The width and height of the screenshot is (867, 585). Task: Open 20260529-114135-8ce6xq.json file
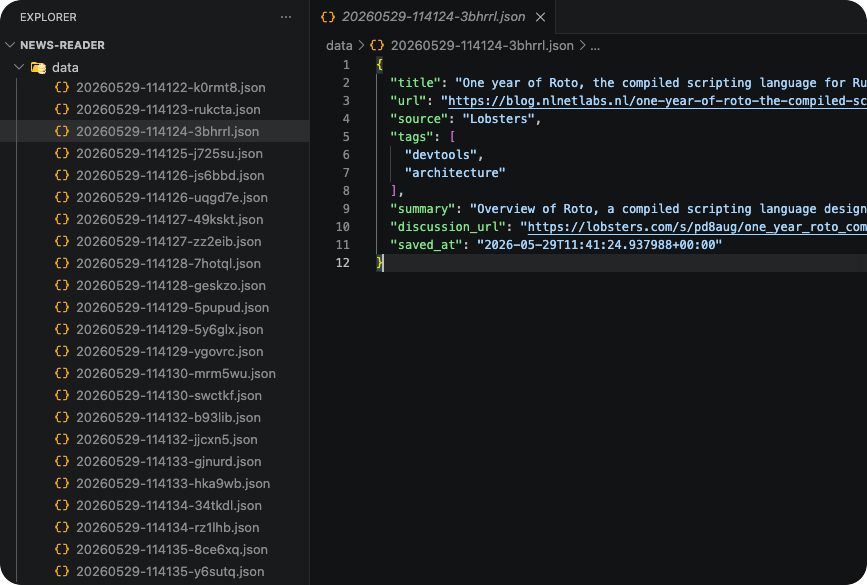[155, 550]
